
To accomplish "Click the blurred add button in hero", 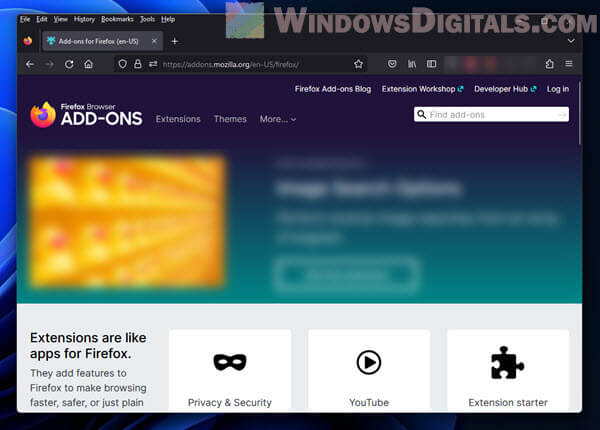I will point(347,275).
